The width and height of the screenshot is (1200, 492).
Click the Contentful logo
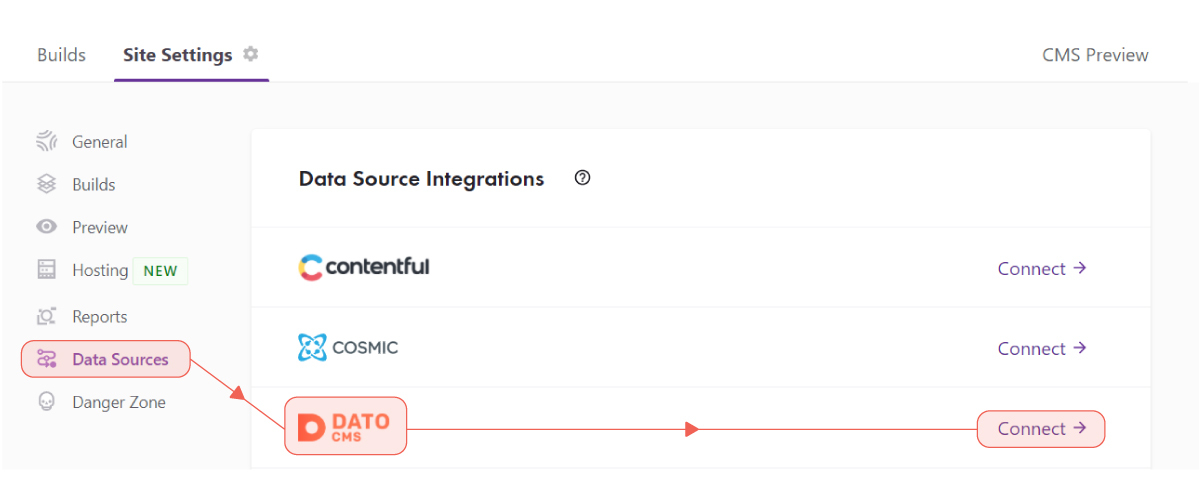[x=364, y=267]
